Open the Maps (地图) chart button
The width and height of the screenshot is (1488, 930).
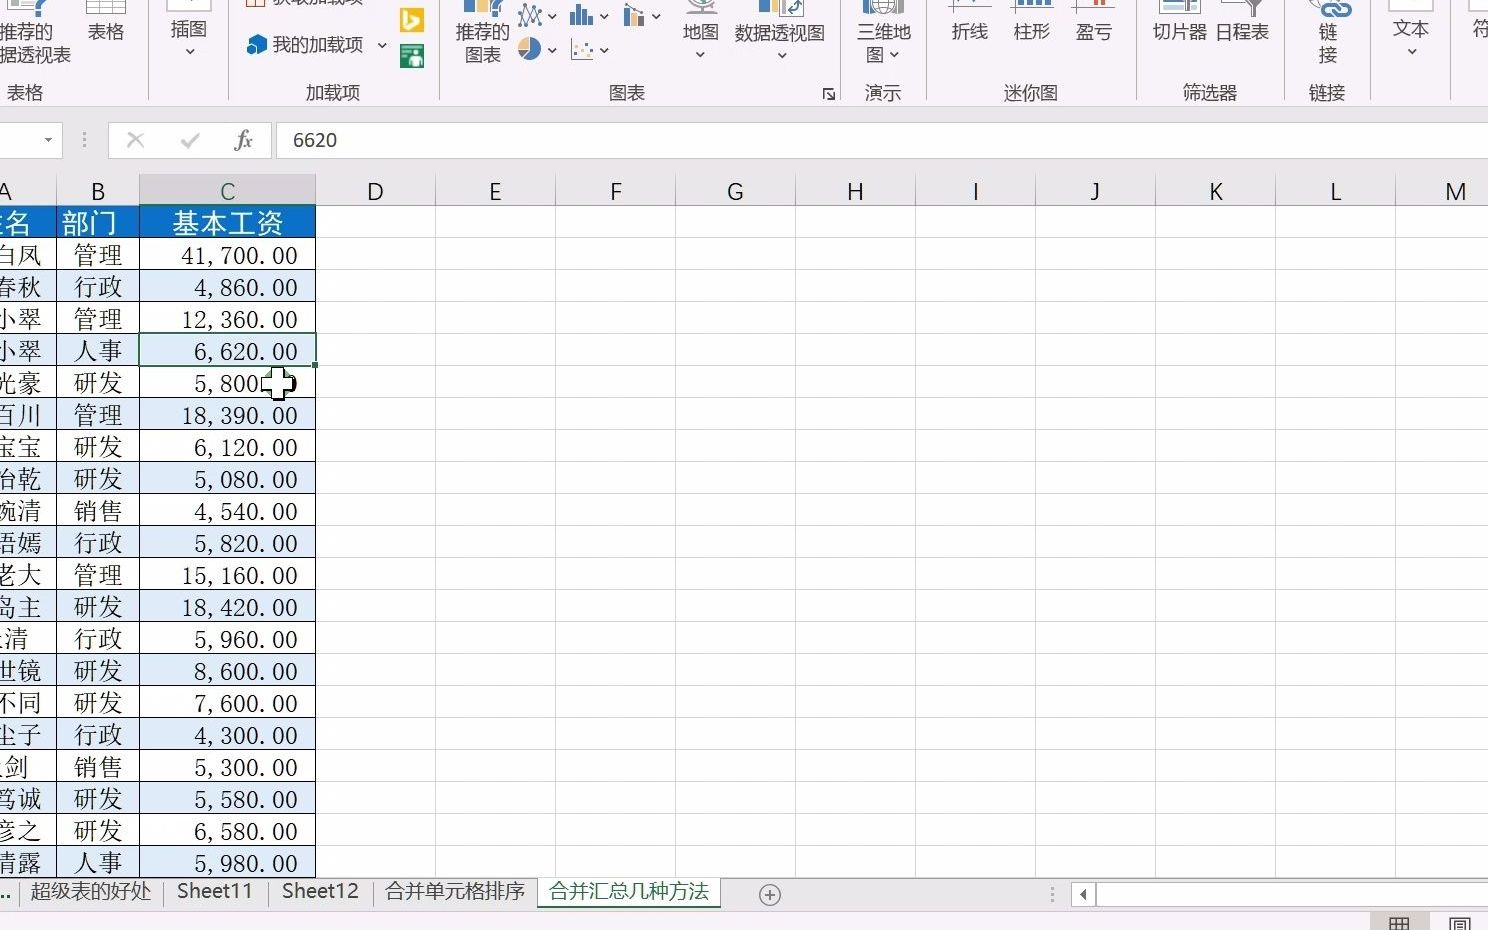pyautogui.click(x=700, y=32)
